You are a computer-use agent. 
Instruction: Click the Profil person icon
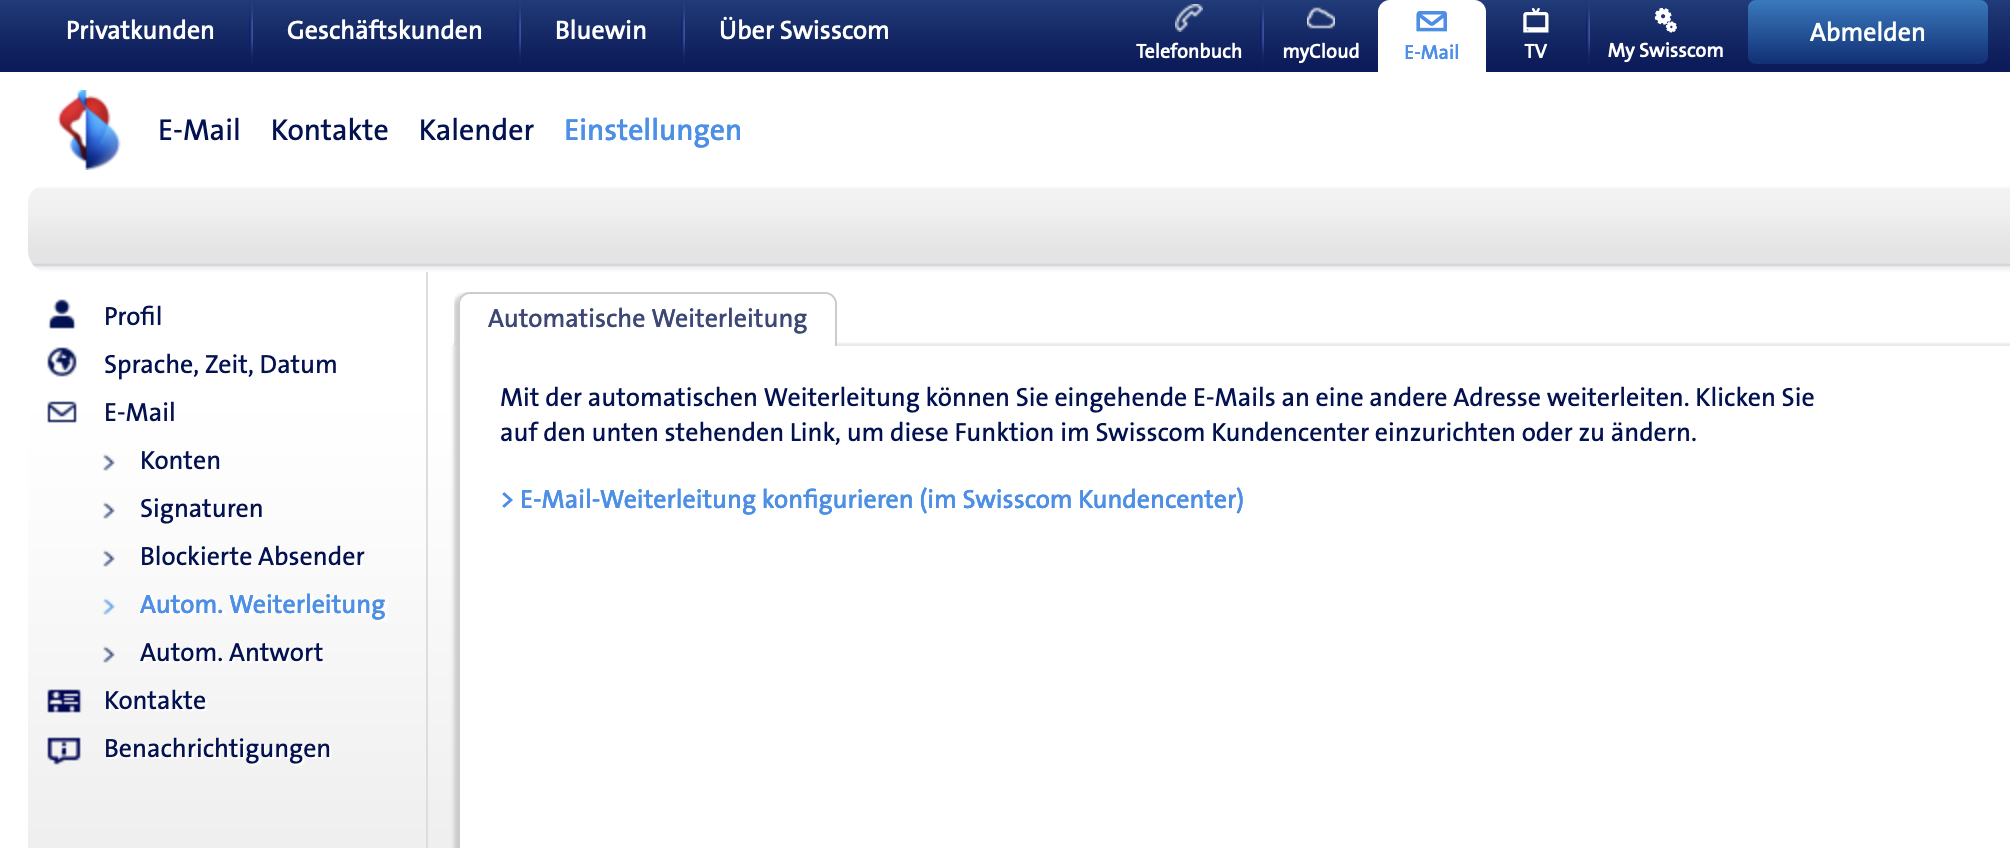pyautogui.click(x=62, y=315)
